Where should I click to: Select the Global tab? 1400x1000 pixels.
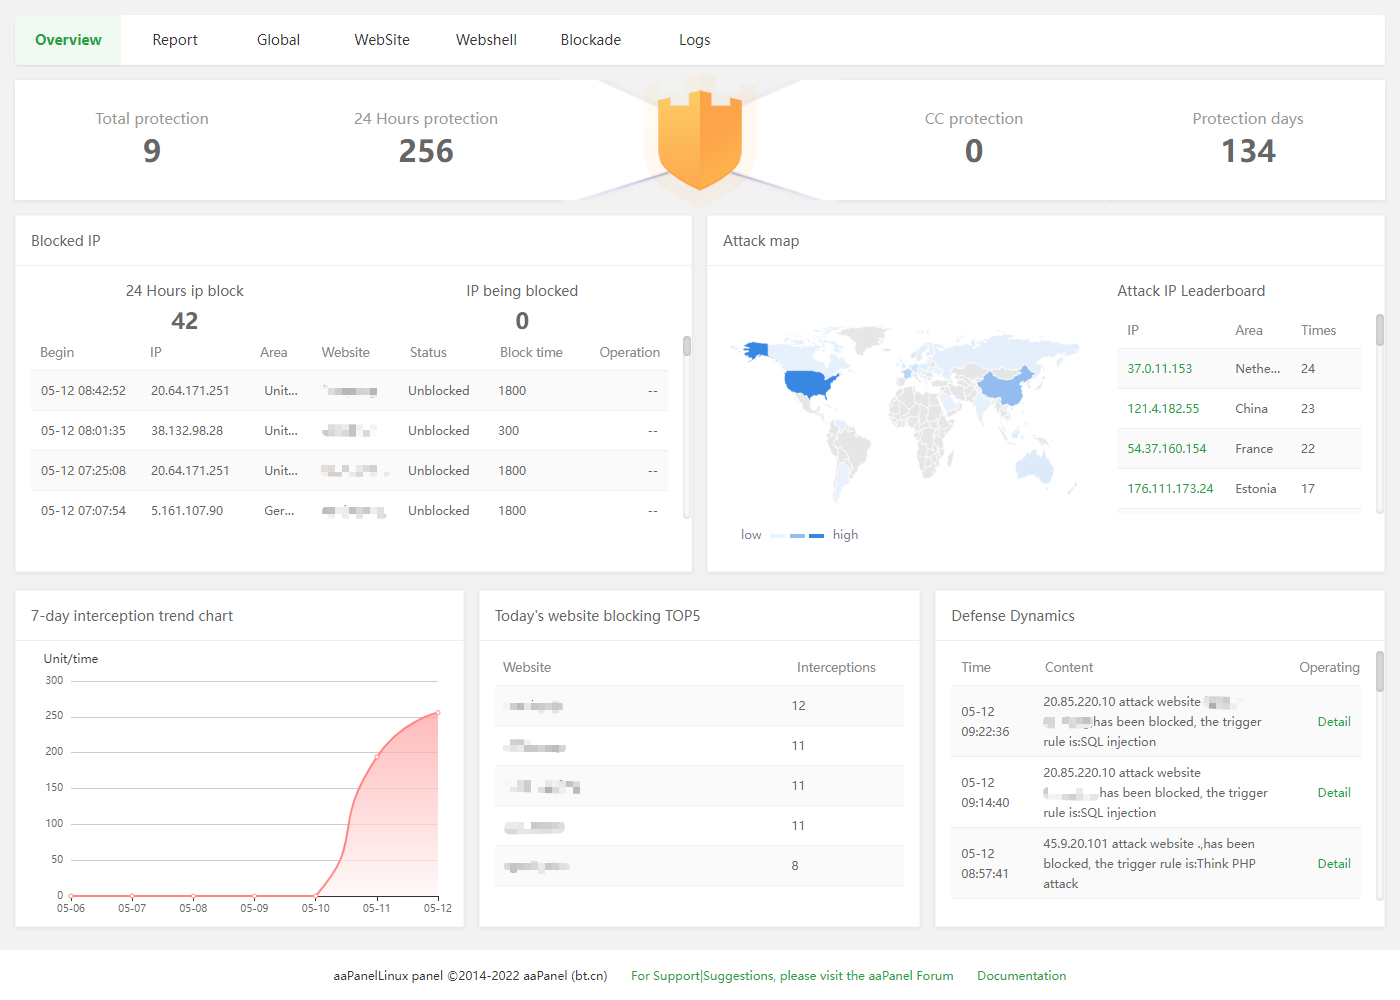click(278, 40)
